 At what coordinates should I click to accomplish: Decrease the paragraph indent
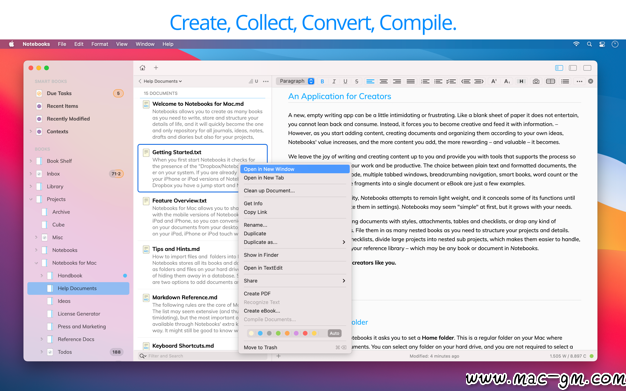click(466, 81)
